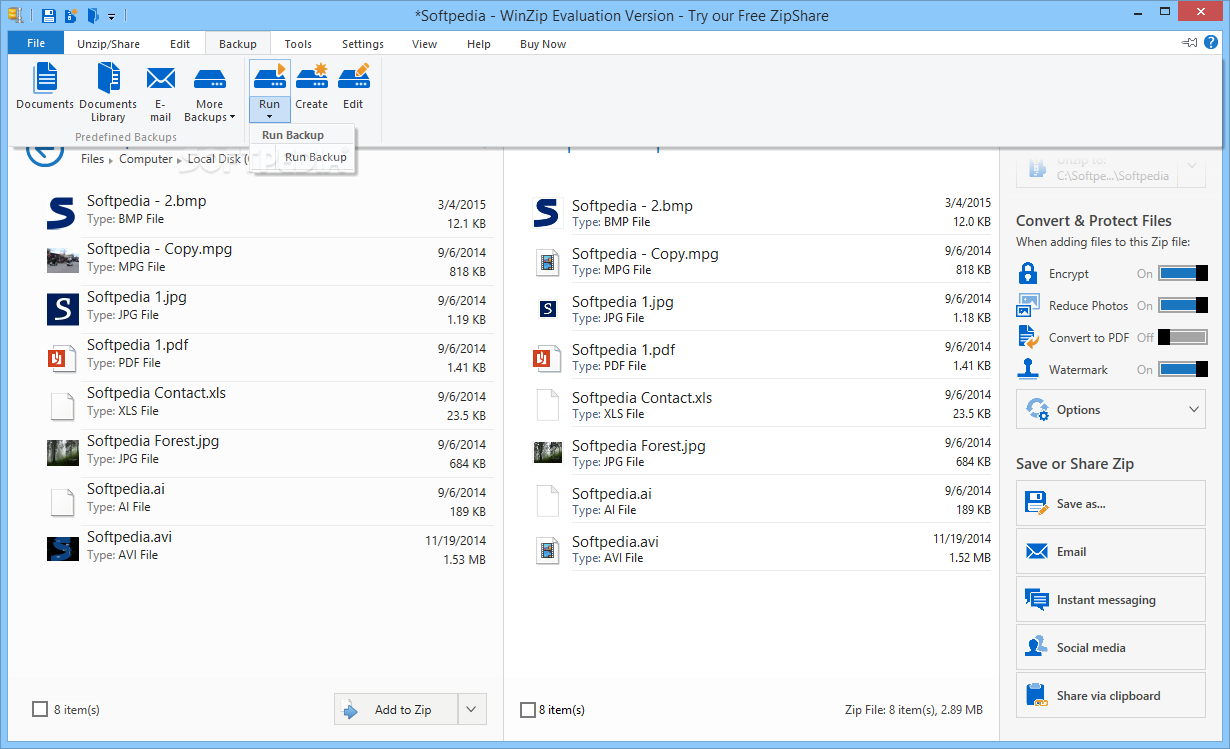Click Instant messaging button
This screenshot has width=1230, height=749.
click(1111, 599)
